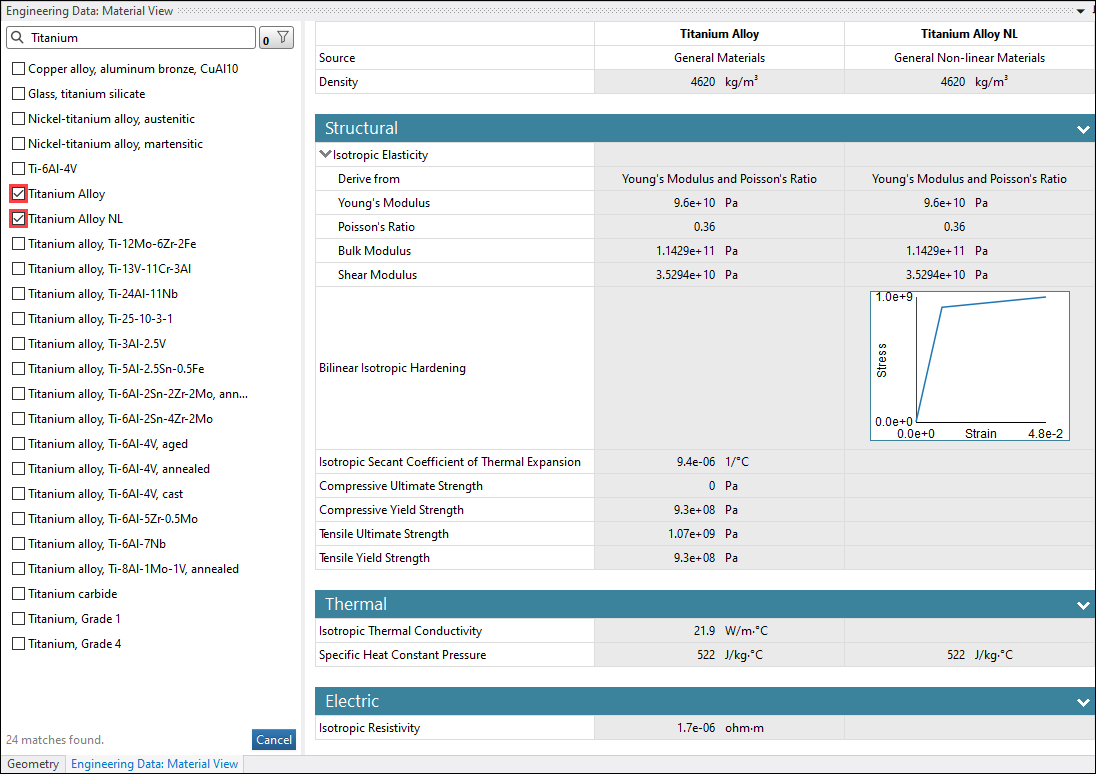This screenshot has width=1096, height=774.
Task: Enable the Titanium, Grade 4 checkbox
Action: 19,644
